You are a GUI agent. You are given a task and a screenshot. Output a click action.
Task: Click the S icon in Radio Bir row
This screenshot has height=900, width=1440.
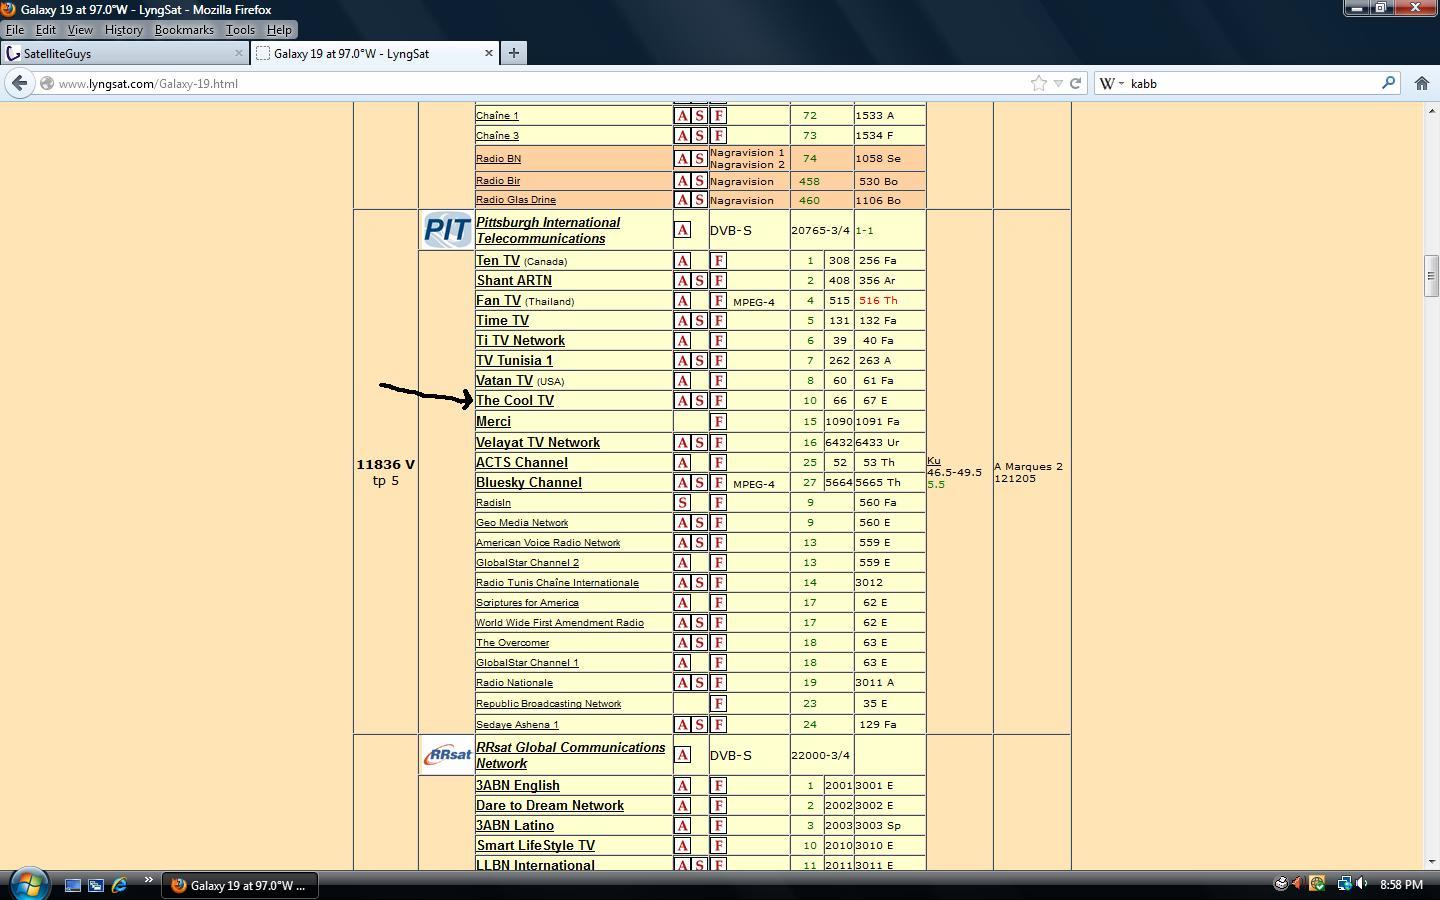pyautogui.click(x=700, y=181)
